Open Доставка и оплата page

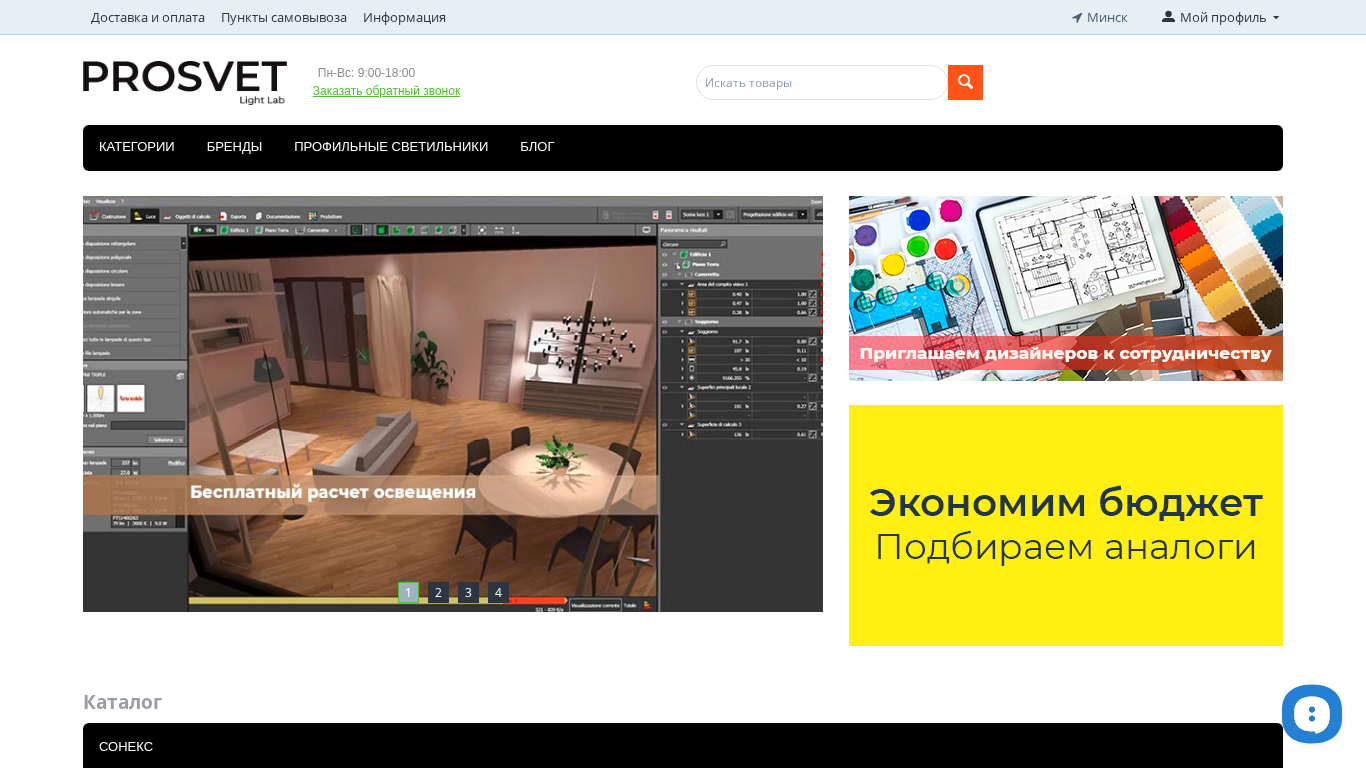[148, 17]
